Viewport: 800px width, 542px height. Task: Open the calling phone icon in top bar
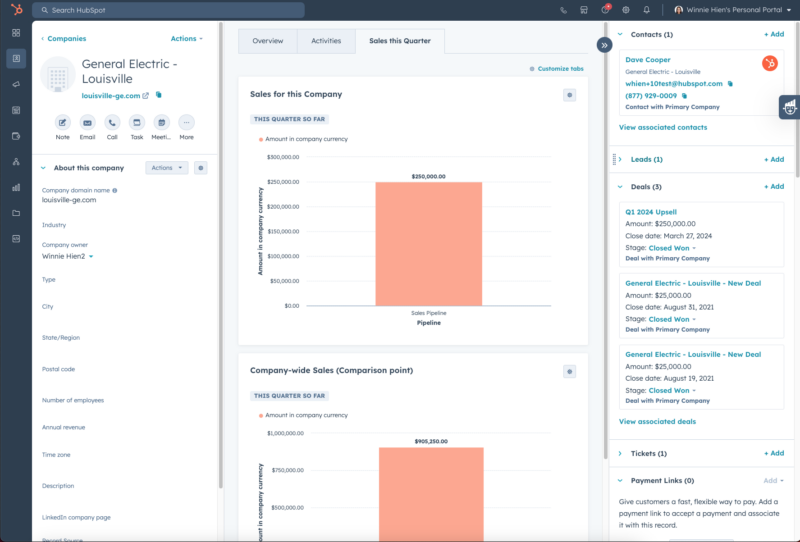[563, 10]
